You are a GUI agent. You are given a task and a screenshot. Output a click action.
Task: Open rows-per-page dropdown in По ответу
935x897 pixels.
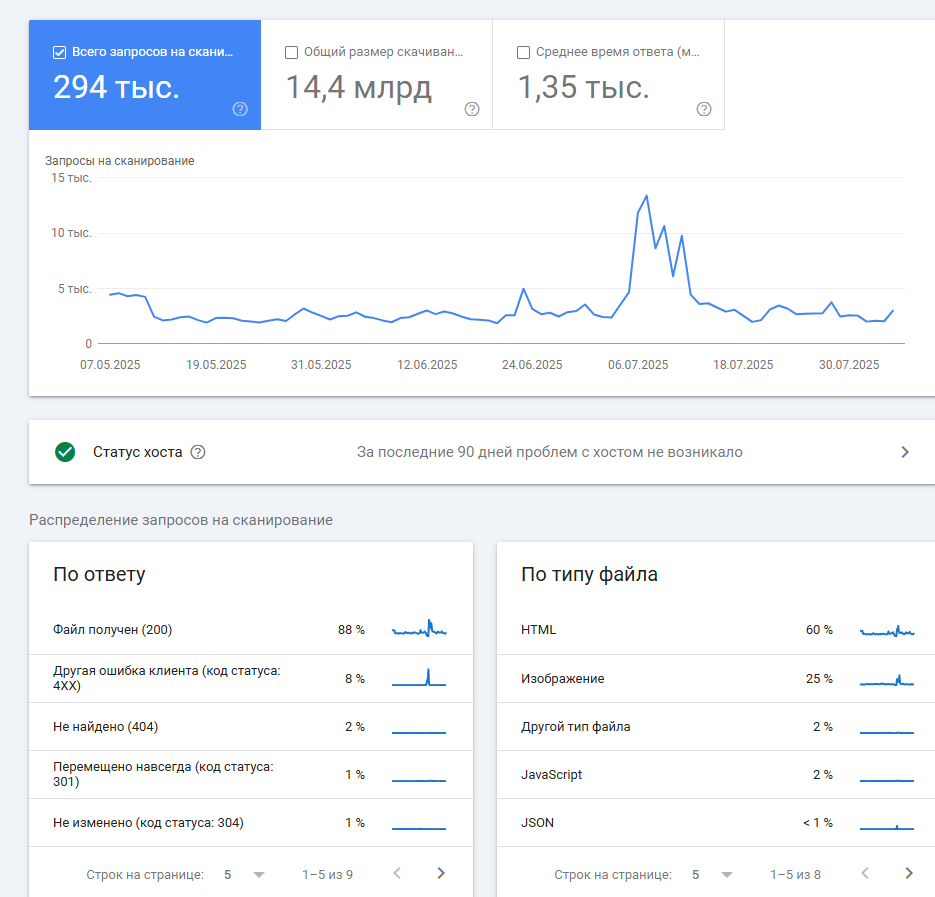coord(244,874)
